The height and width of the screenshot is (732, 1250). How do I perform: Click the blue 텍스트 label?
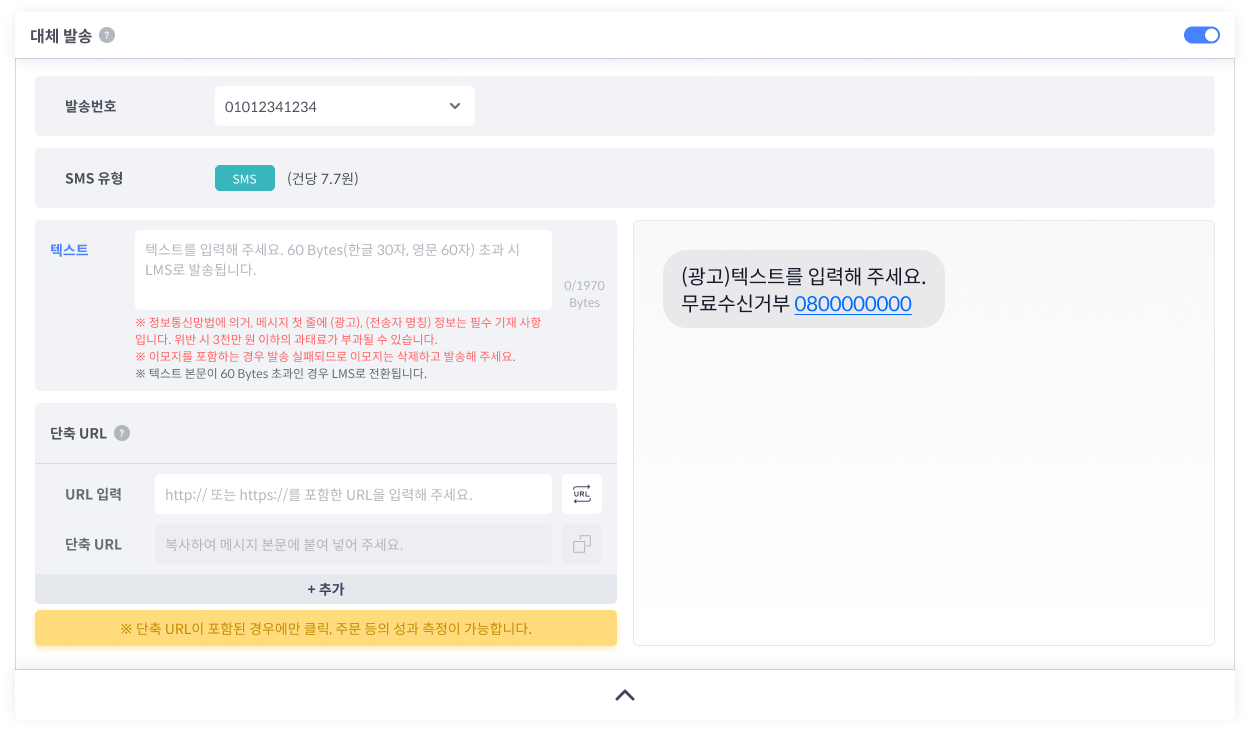tap(69, 250)
